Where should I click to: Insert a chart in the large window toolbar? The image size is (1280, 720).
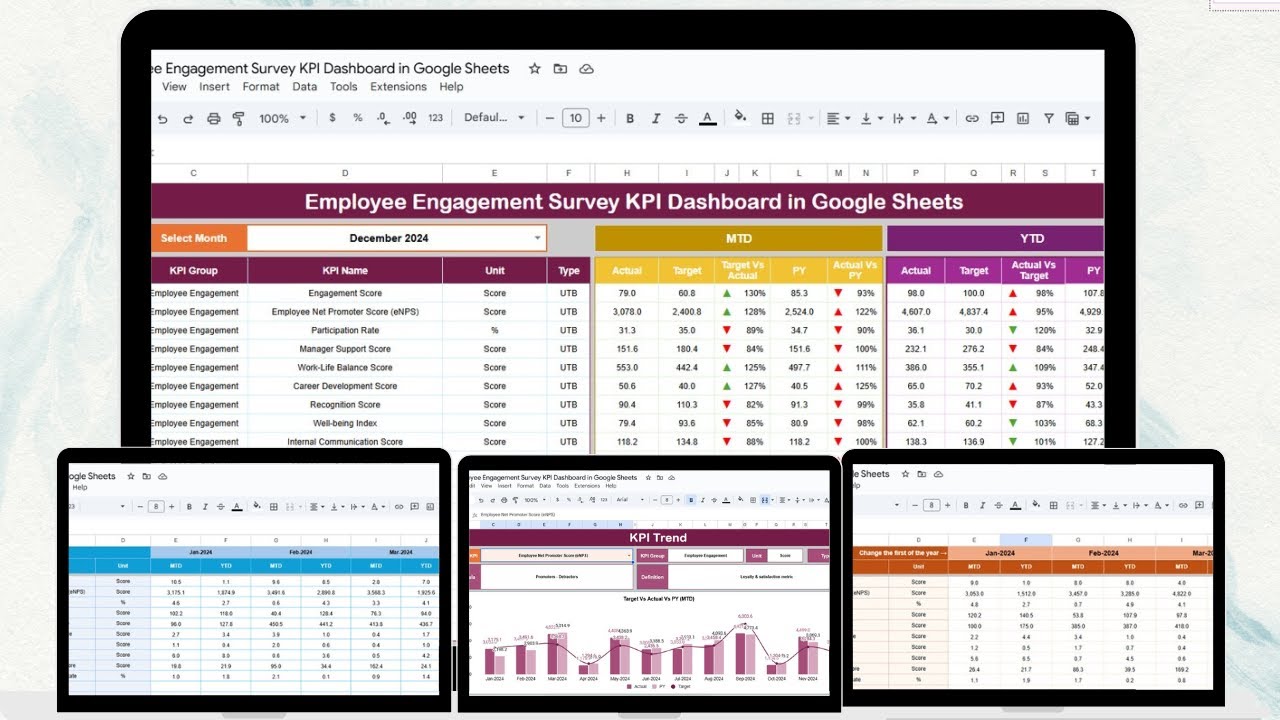click(x=1023, y=118)
